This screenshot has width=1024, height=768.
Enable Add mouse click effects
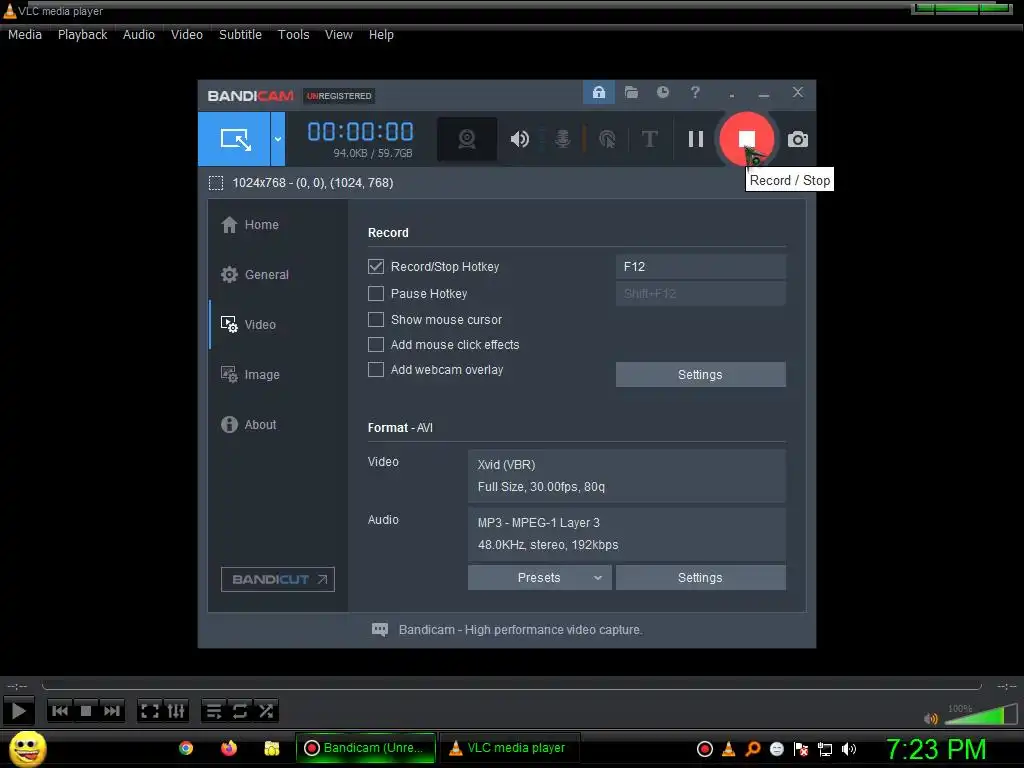click(x=376, y=344)
